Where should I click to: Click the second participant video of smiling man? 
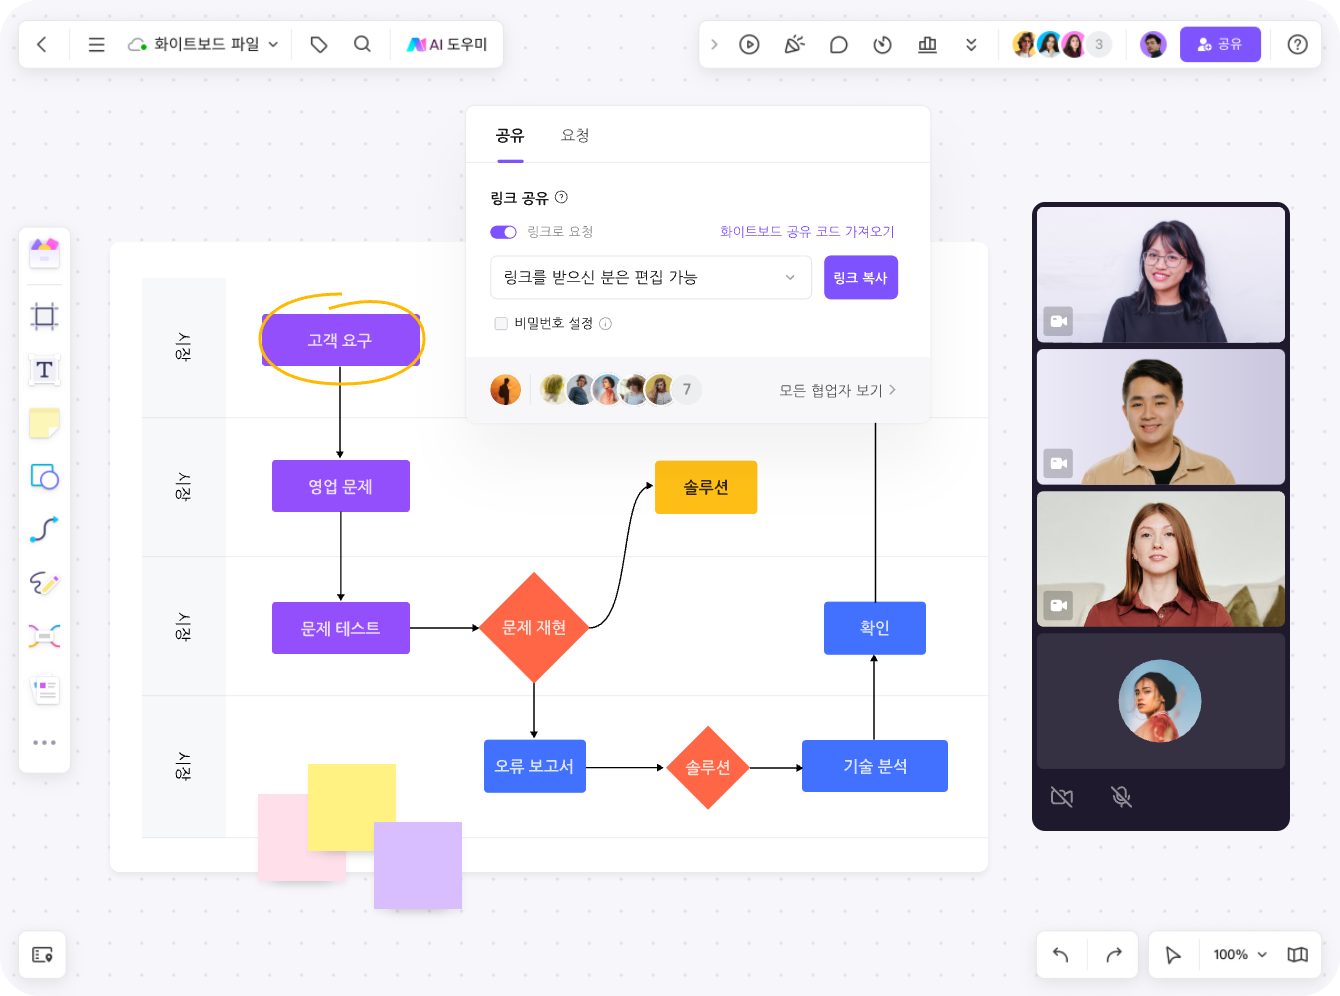tap(1161, 417)
